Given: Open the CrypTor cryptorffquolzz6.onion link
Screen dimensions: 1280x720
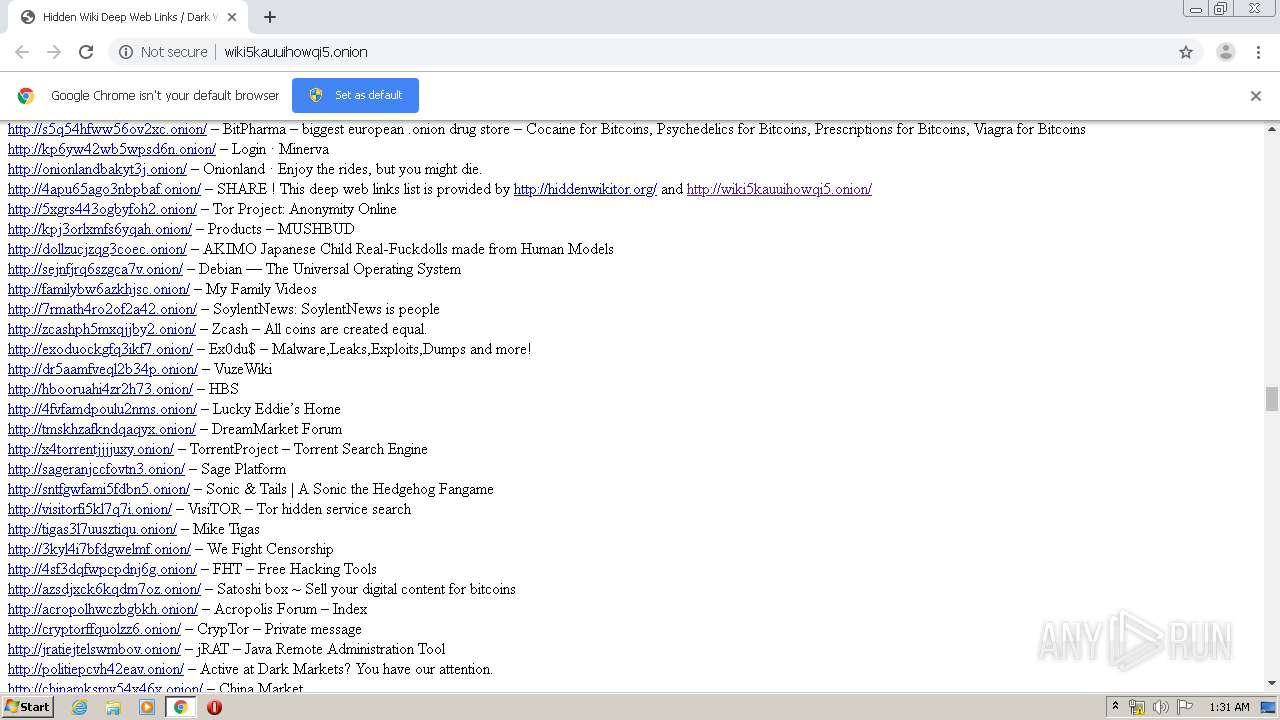Looking at the screenshot, I should click(x=94, y=629).
